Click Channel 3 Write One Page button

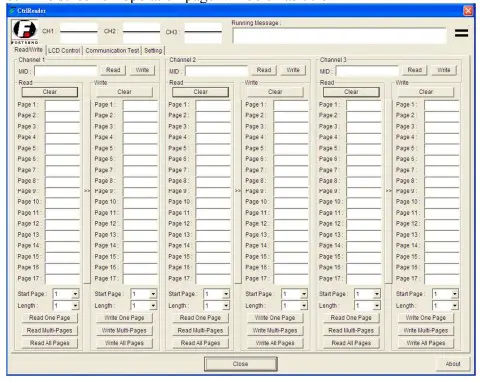point(426,318)
